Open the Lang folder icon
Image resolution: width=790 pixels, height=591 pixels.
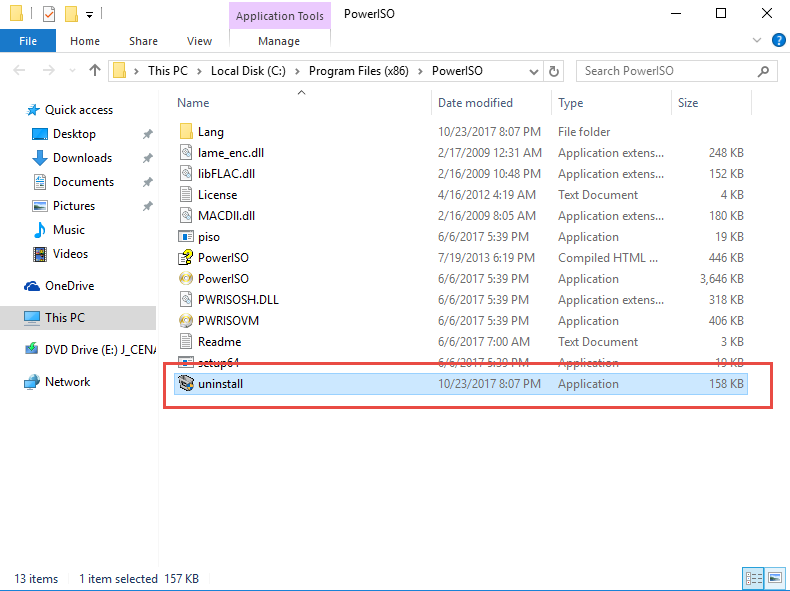click(186, 132)
